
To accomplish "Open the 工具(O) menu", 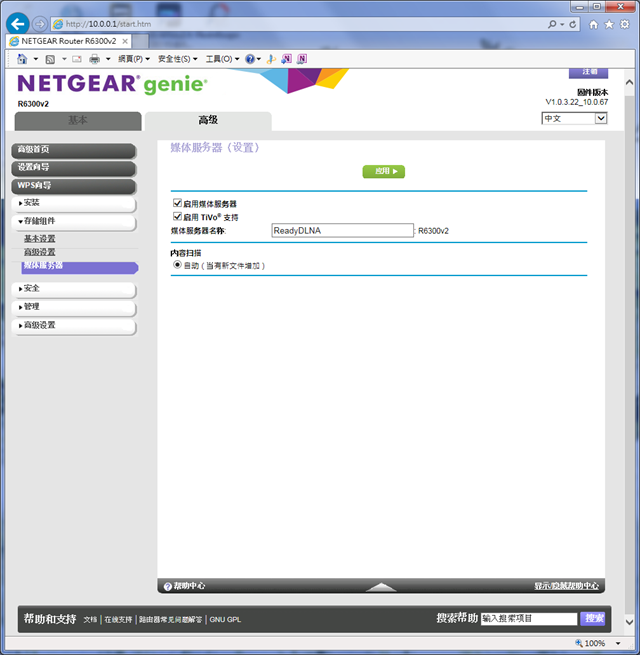I will click(x=222, y=59).
